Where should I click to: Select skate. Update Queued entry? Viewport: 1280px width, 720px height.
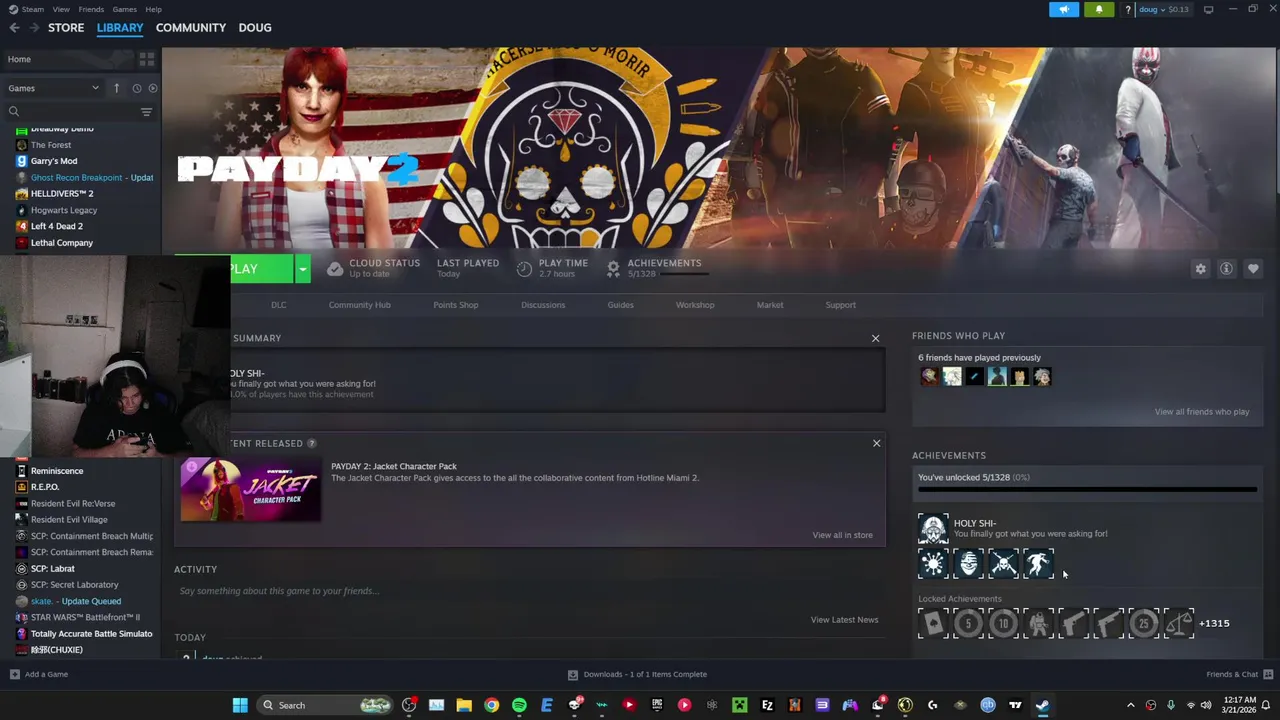[x=75, y=601]
